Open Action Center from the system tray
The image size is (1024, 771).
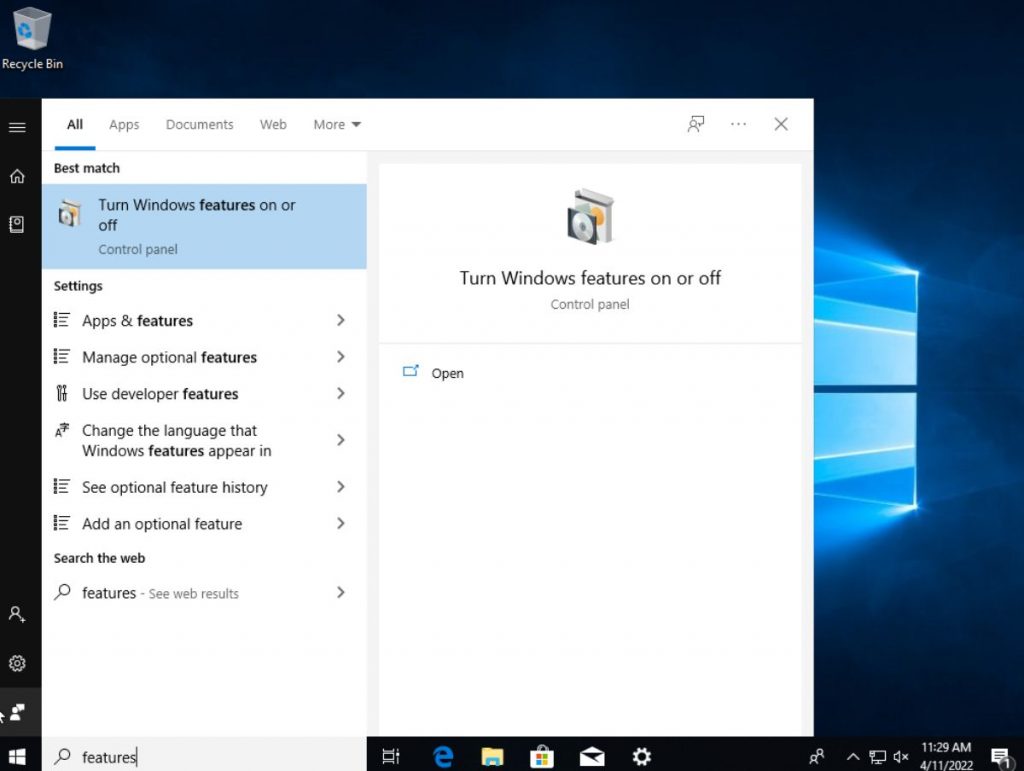(x=1001, y=756)
